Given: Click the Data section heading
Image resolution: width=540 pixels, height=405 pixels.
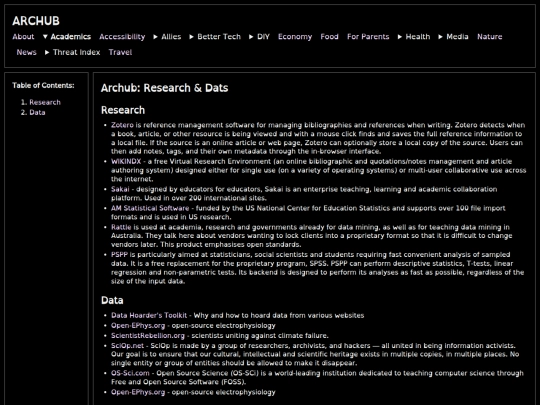Looking at the screenshot, I should (x=112, y=300).
